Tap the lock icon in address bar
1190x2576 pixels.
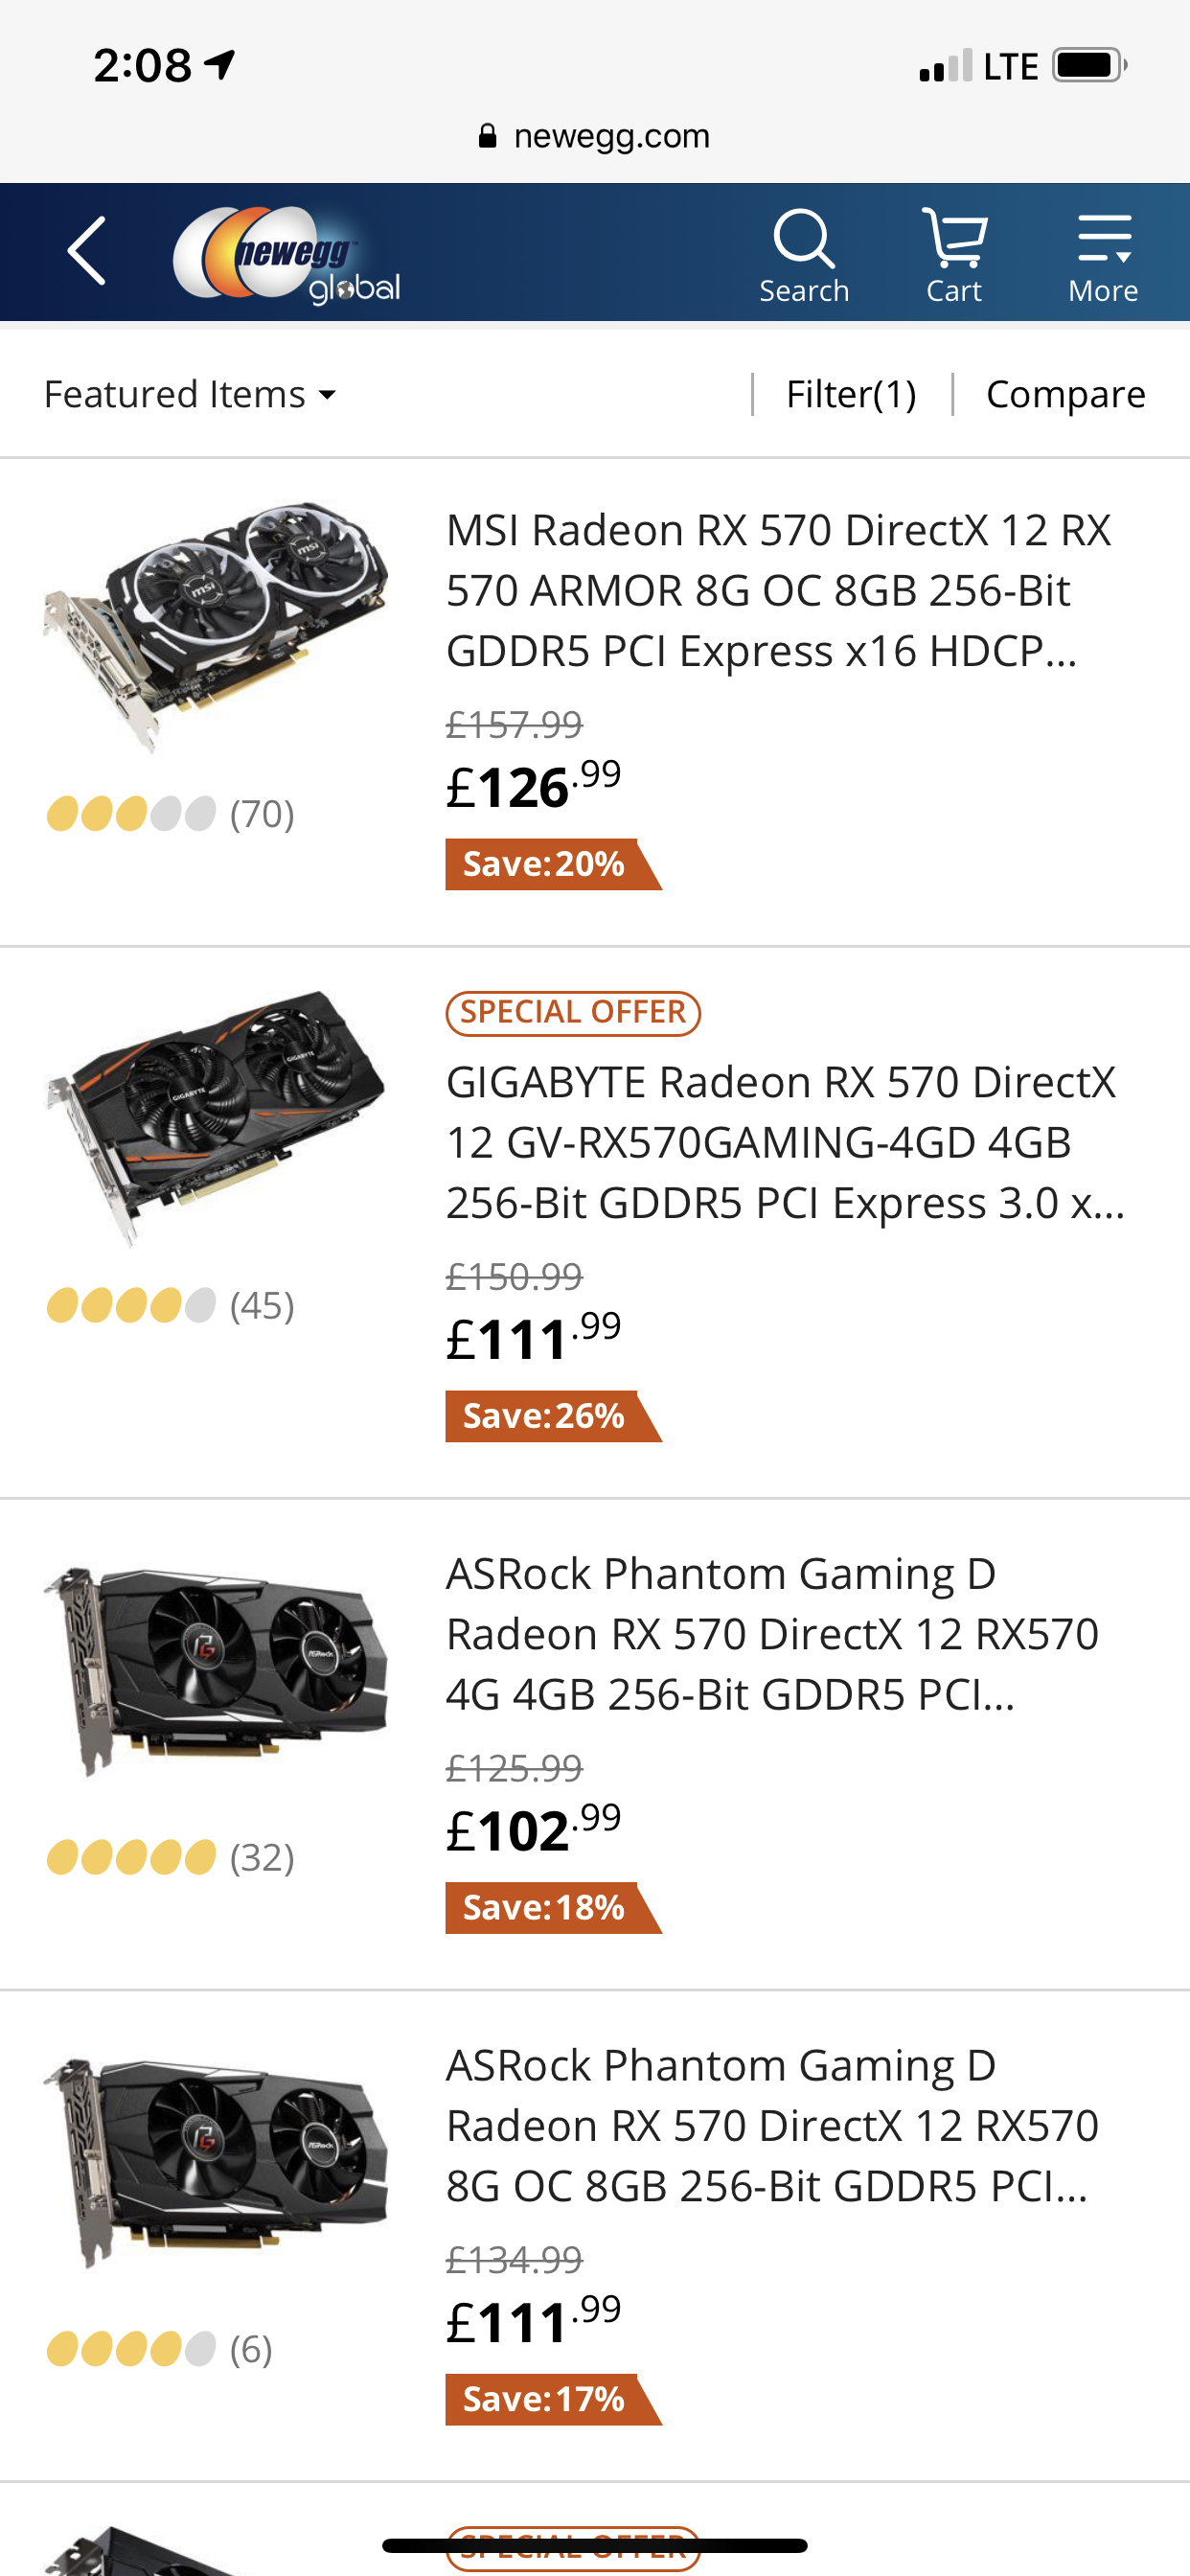pos(487,136)
